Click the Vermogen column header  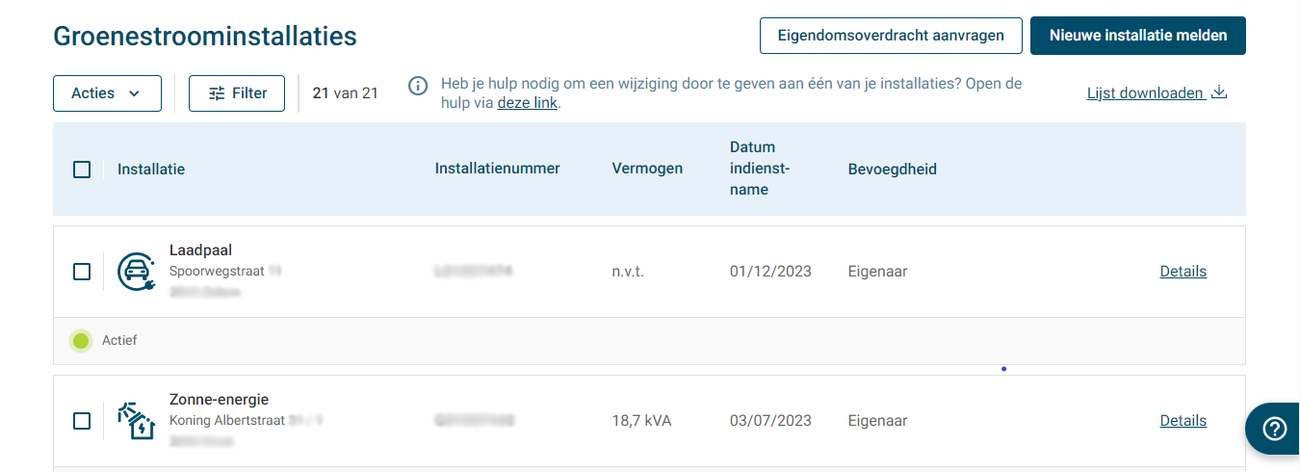pyautogui.click(x=647, y=169)
